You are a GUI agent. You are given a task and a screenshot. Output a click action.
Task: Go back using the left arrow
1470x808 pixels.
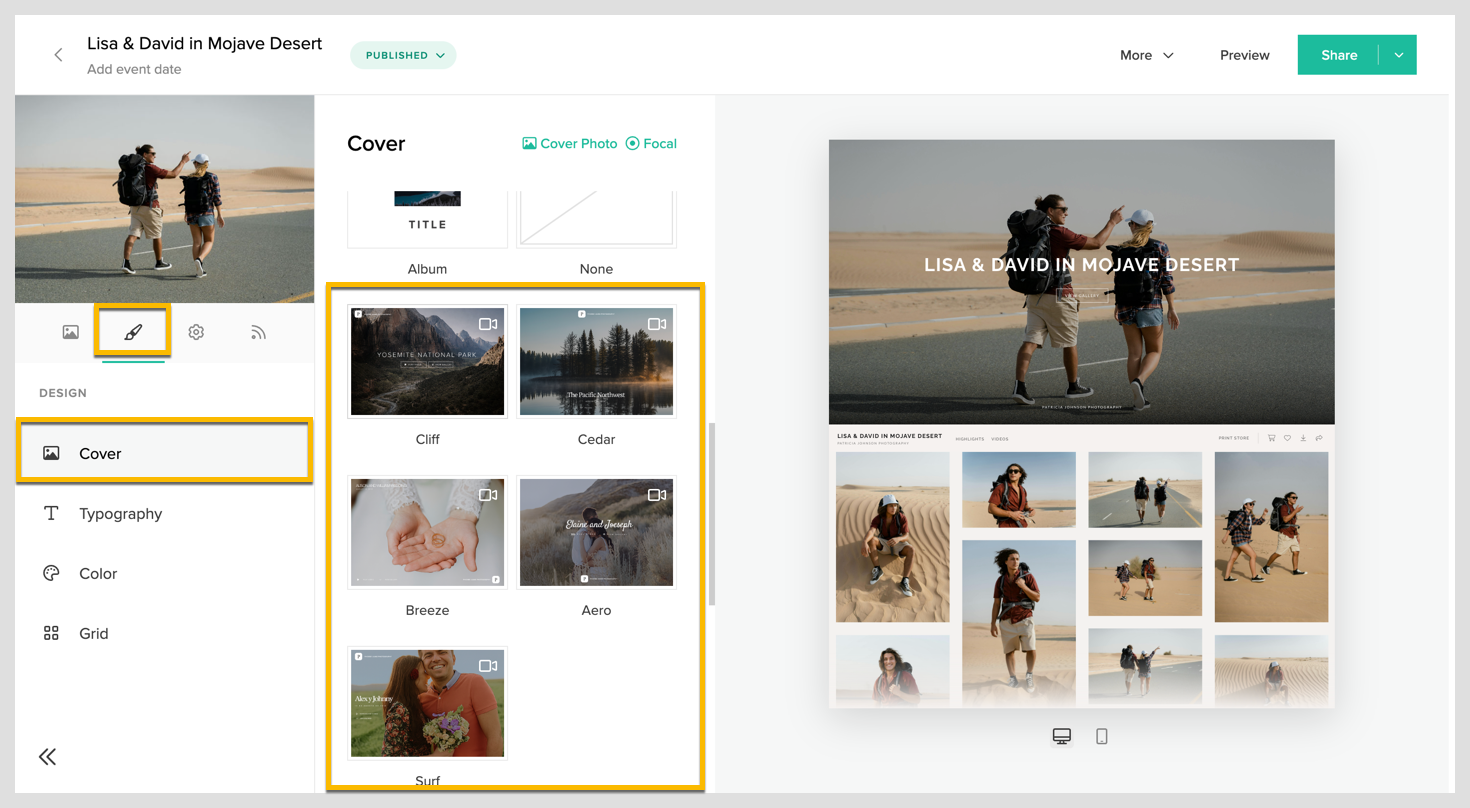(58, 55)
